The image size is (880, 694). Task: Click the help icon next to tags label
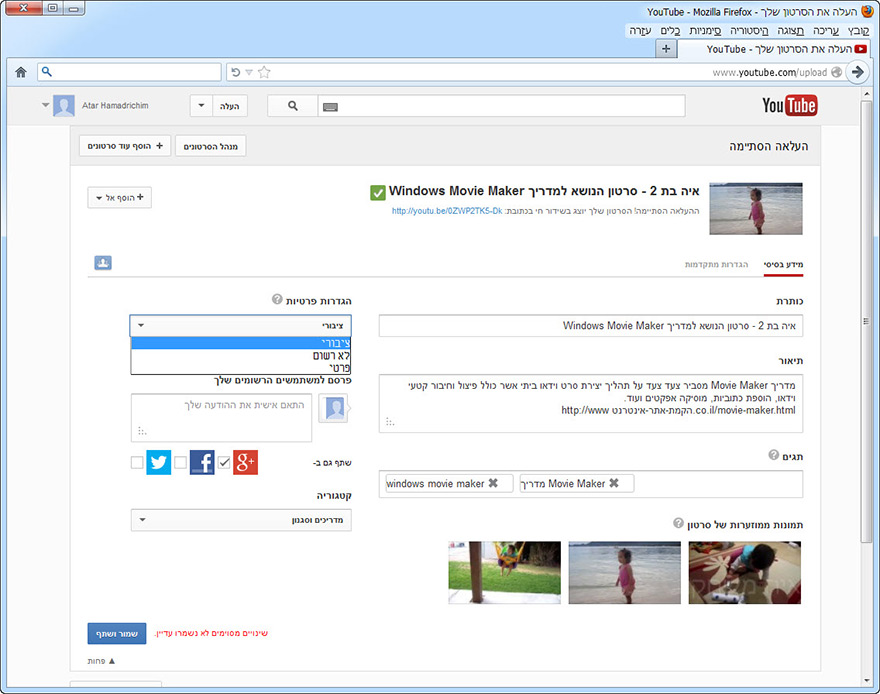(773, 454)
